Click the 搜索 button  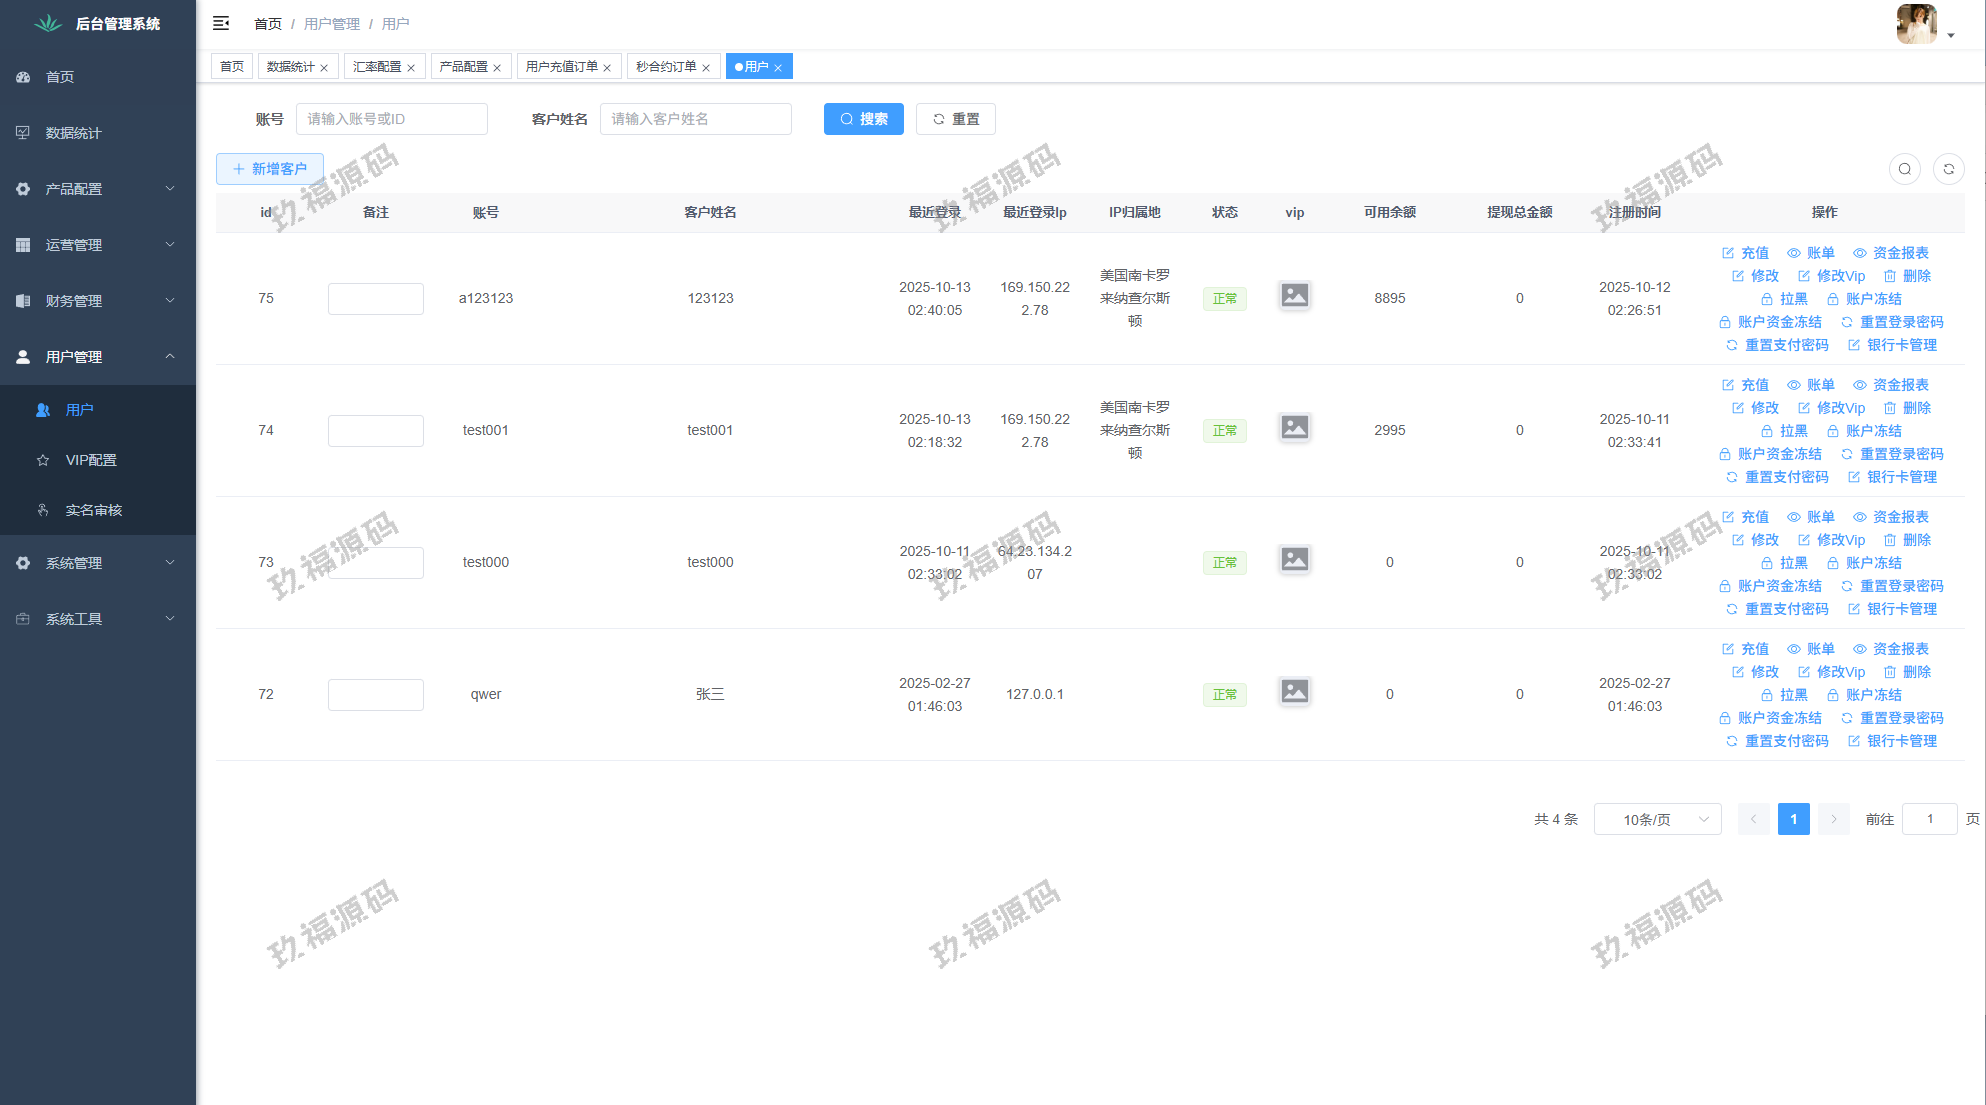(x=863, y=119)
